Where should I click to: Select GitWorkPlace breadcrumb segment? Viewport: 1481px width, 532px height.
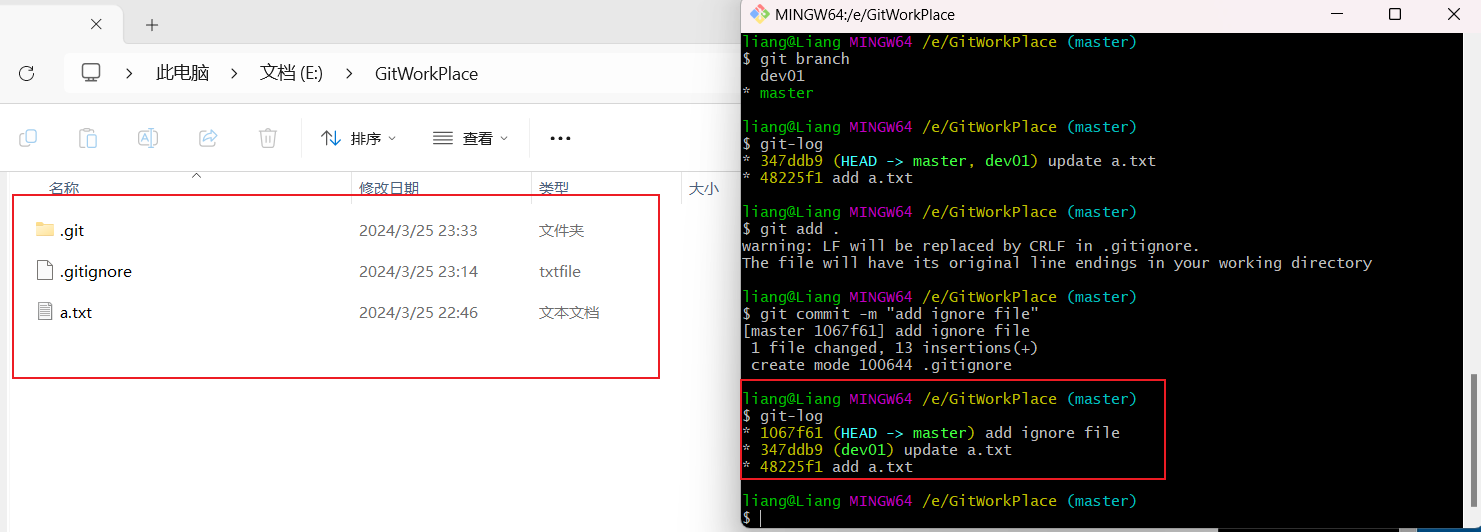[426, 73]
